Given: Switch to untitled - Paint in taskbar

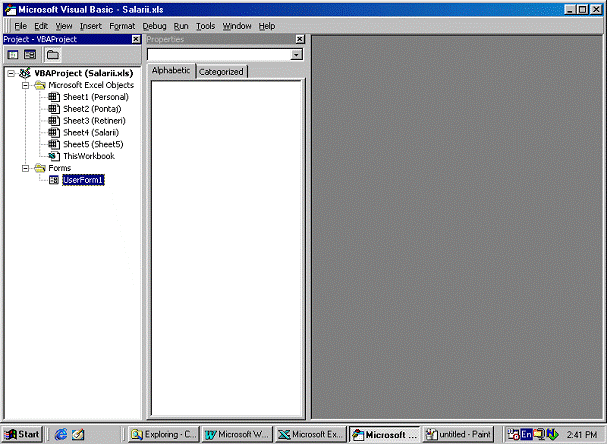Looking at the screenshot, I should coord(459,434).
